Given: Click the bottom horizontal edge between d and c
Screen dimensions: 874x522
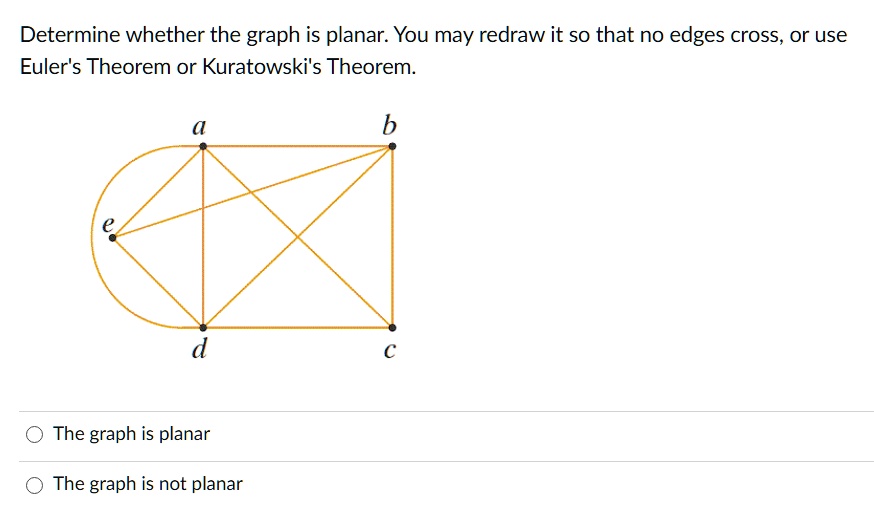Looking at the screenshot, I should pos(298,327).
